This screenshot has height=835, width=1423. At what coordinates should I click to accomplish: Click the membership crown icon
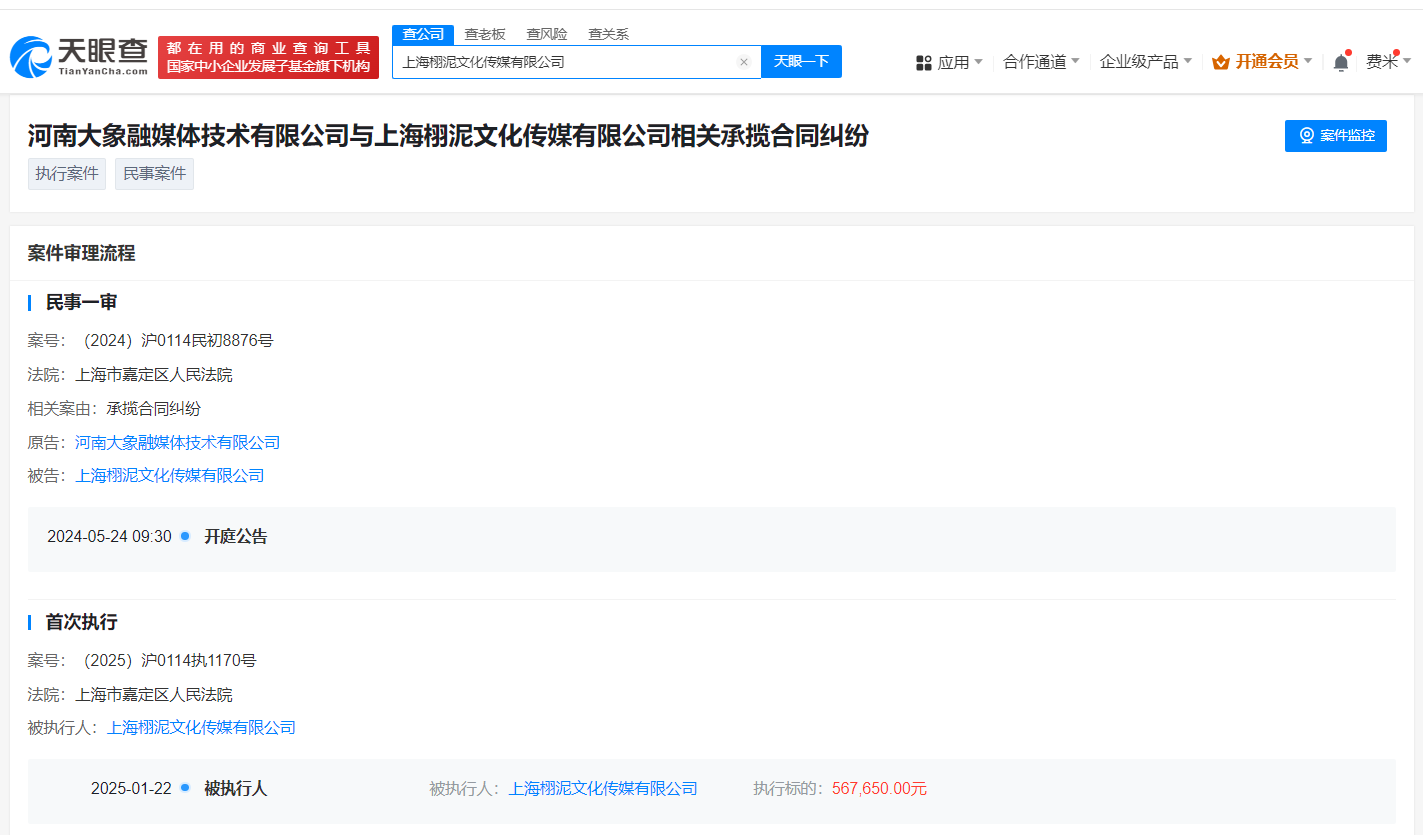[1220, 62]
